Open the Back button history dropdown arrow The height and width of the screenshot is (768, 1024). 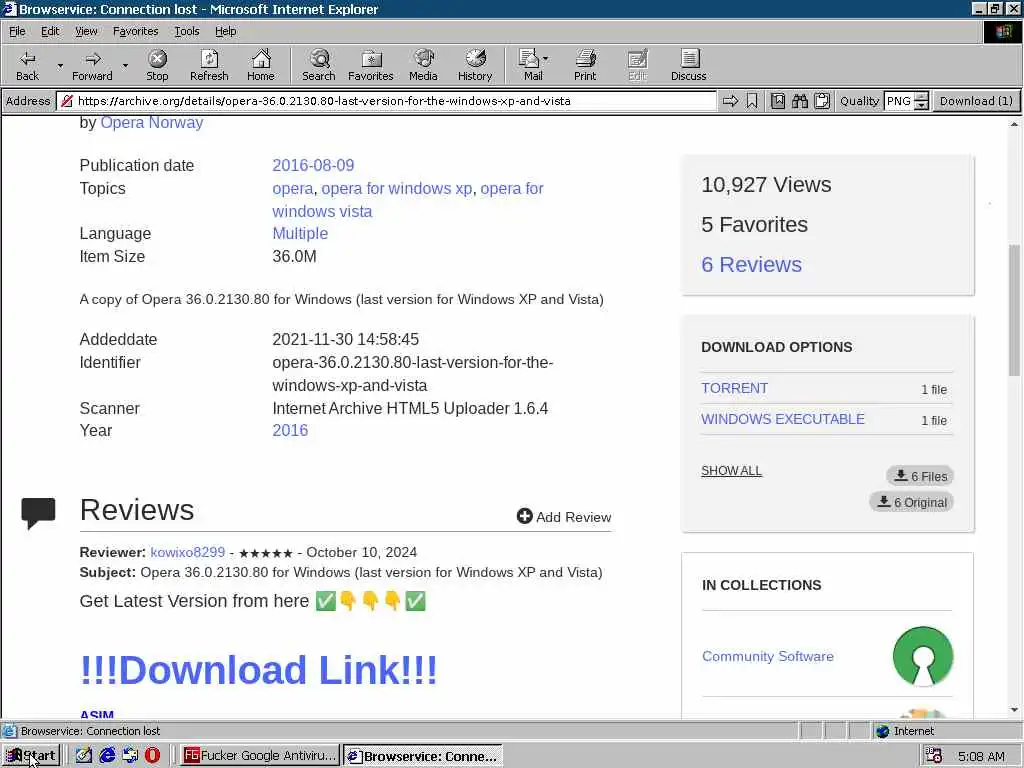click(x=60, y=65)
